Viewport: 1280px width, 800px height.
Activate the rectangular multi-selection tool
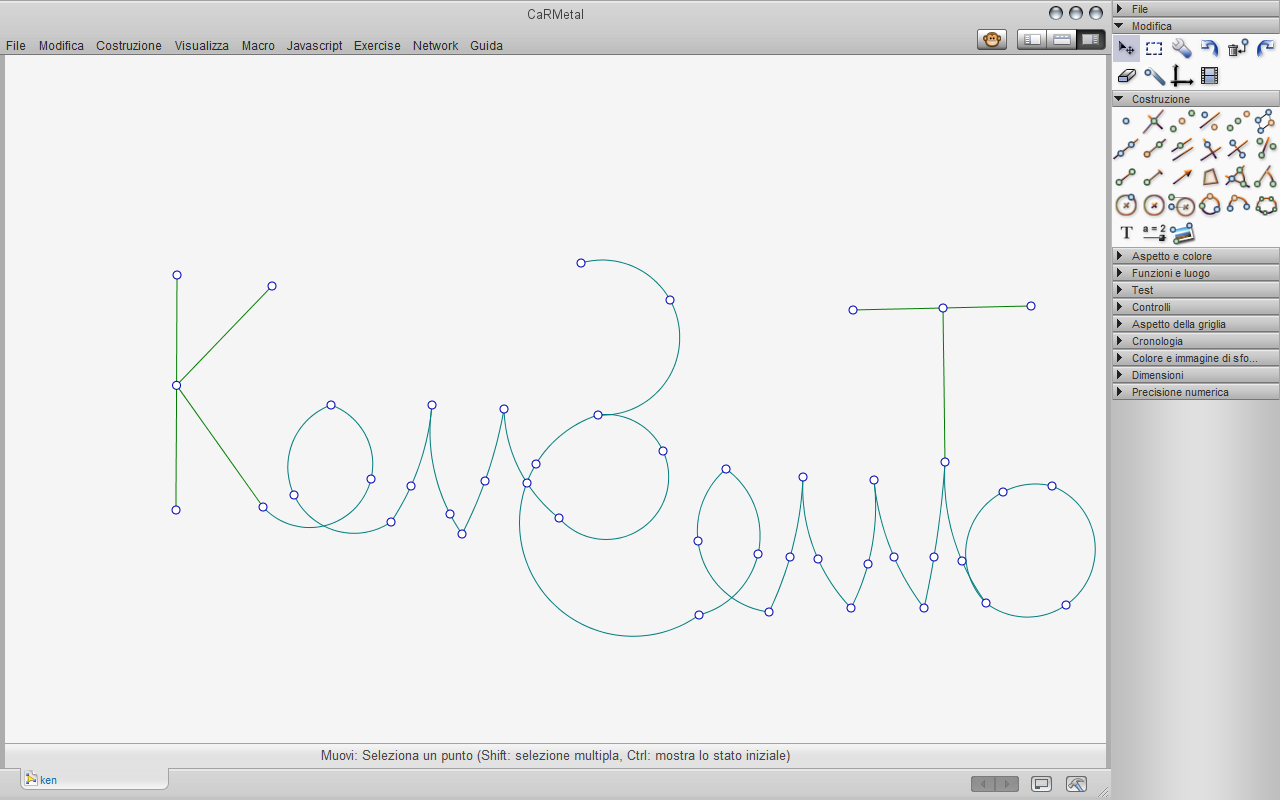click(1153, 47)
